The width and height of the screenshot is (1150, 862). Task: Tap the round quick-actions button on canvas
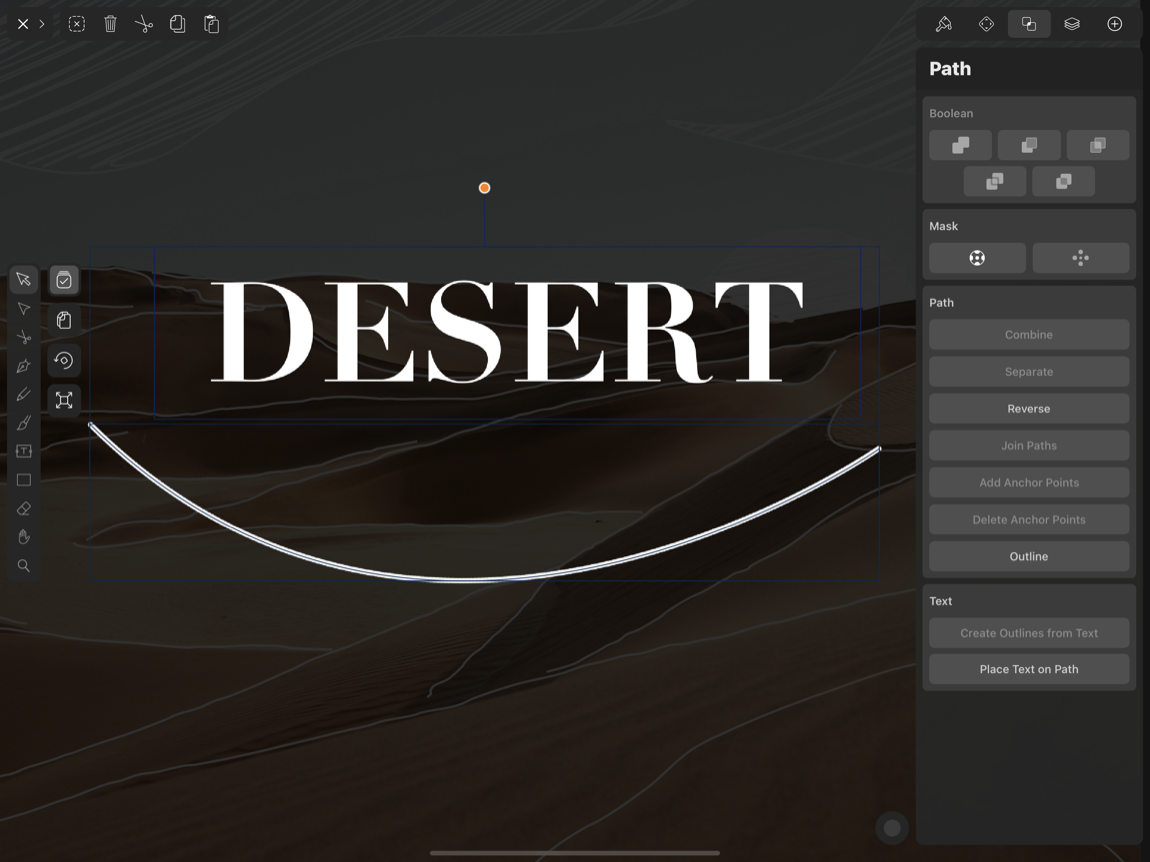tap(892, 828)
